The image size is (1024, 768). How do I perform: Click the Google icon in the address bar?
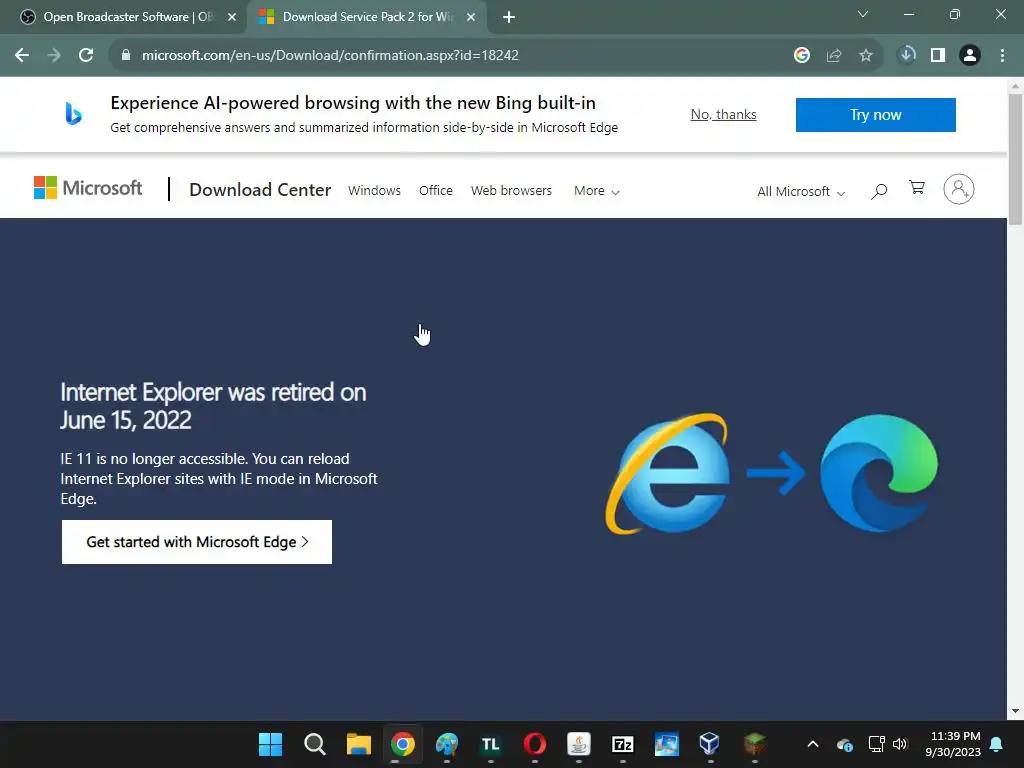(802, 56)
